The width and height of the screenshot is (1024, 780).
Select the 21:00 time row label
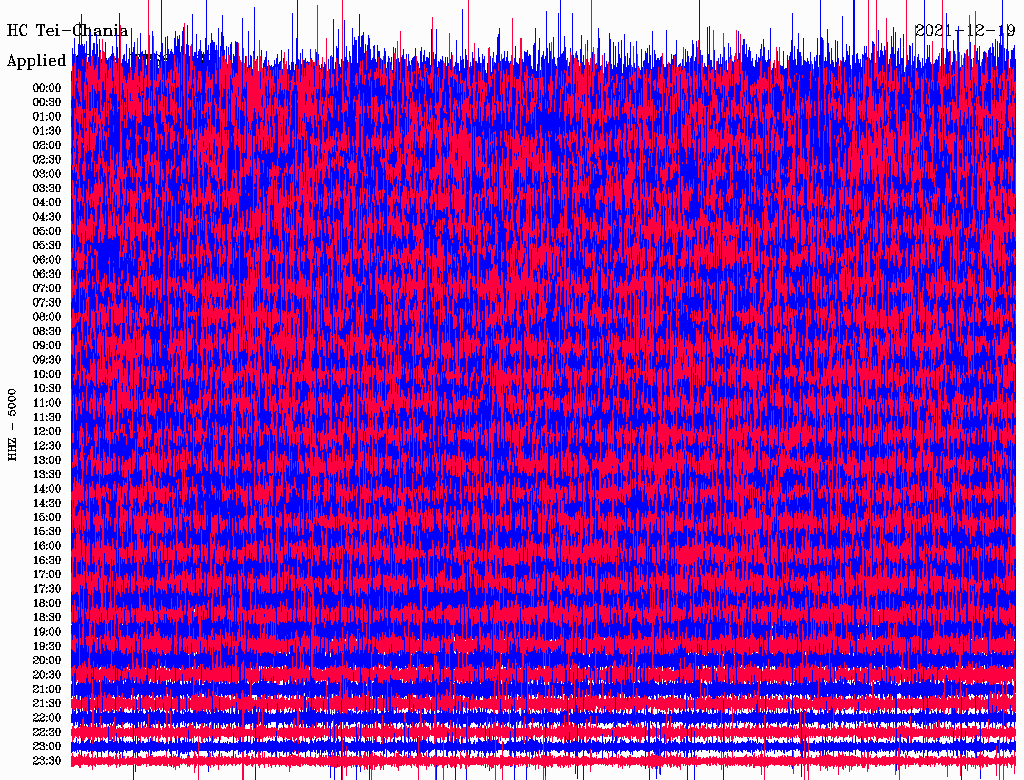tap(47, 689)
